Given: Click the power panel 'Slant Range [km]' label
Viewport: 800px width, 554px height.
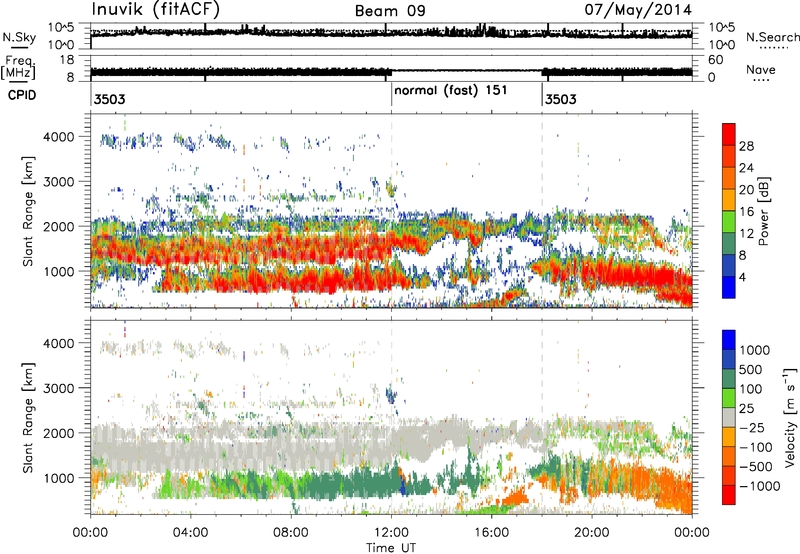Looking at the screenshot, I should [x=28, y=211].
